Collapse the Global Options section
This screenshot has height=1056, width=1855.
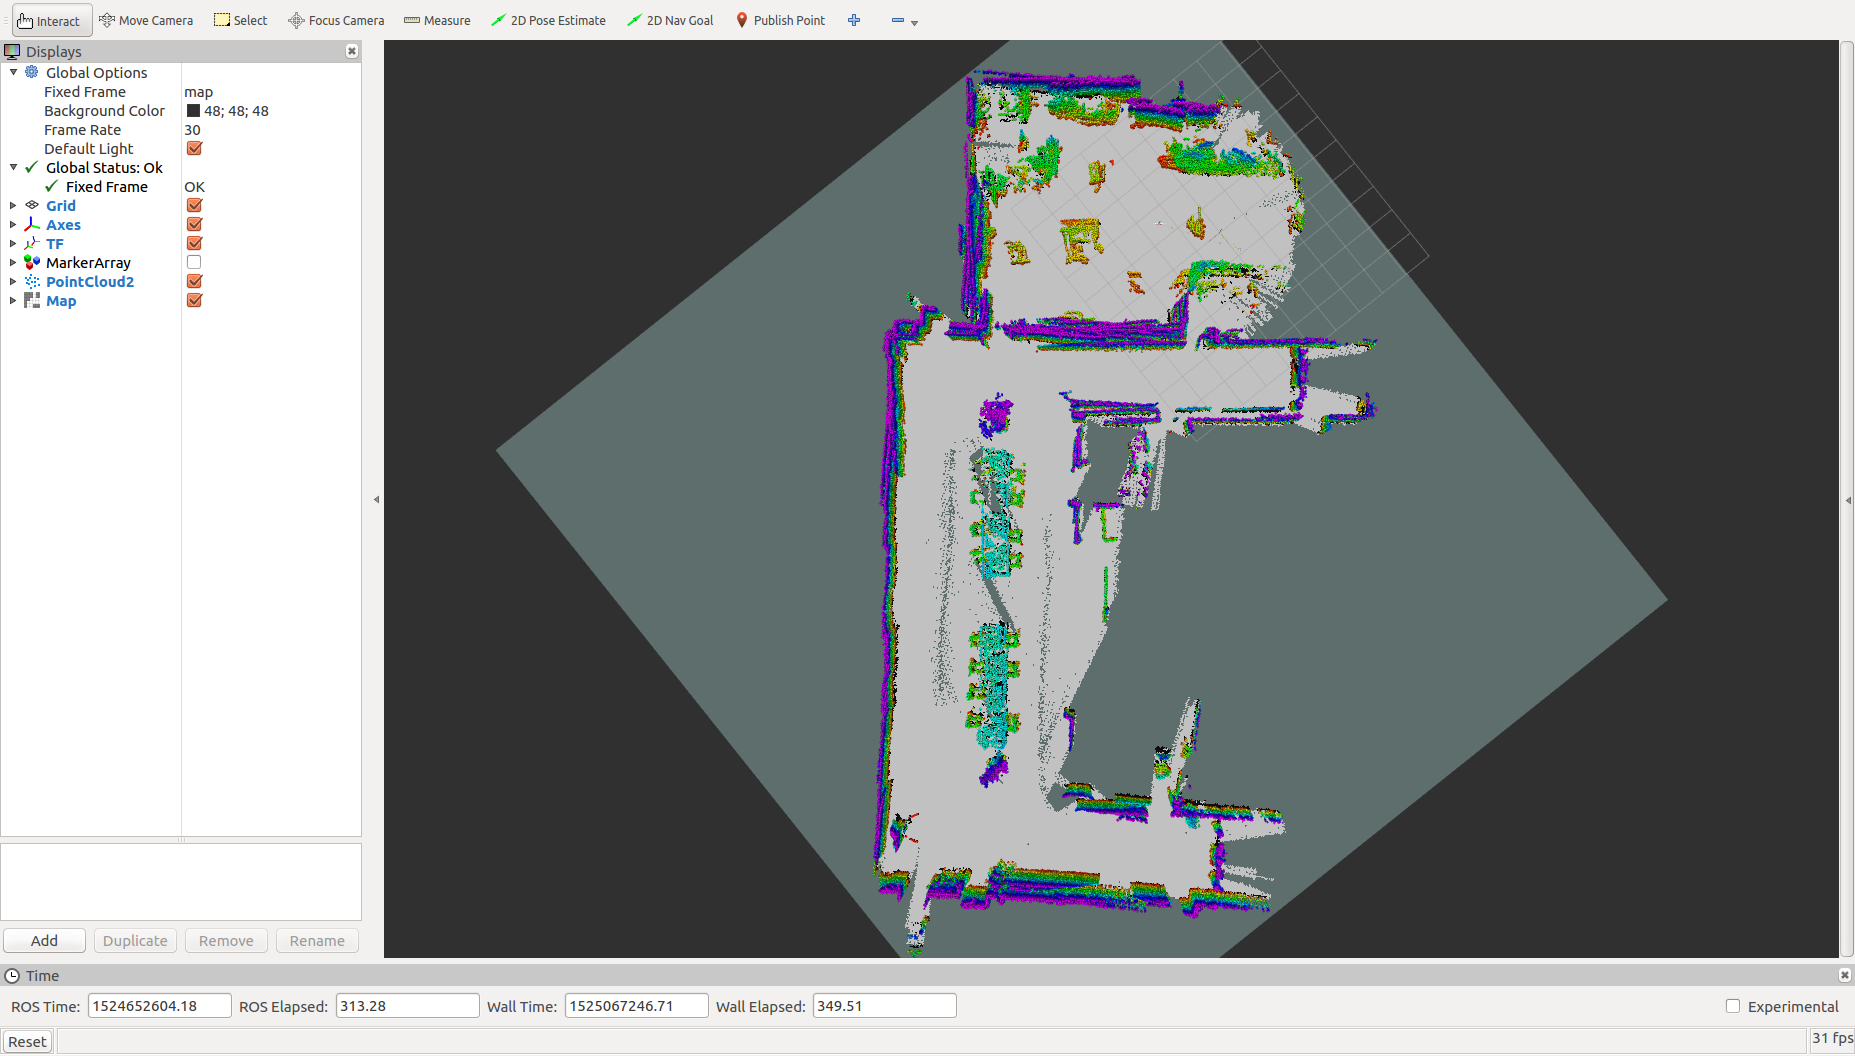(x=13, y=72)
